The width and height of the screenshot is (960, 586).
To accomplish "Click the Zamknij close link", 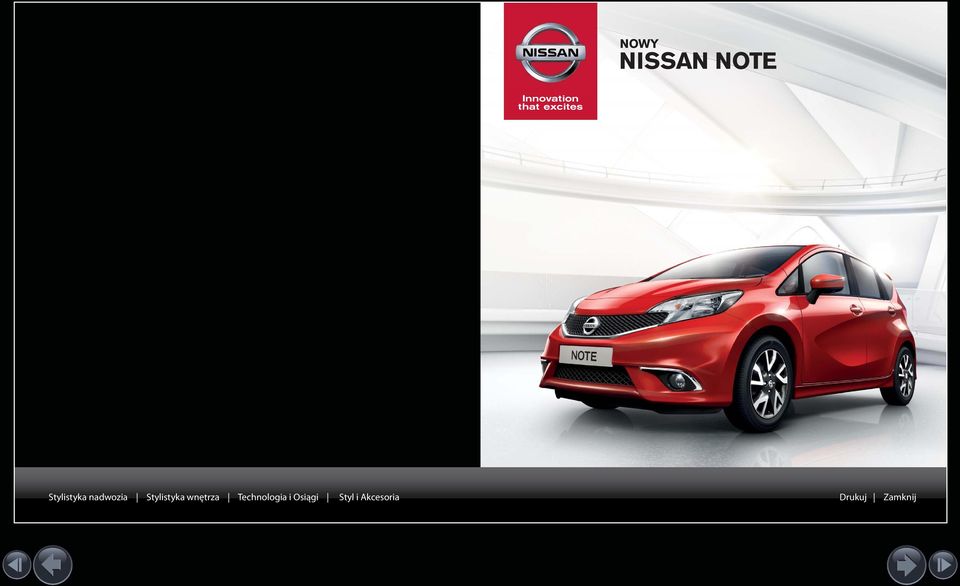I will pyautogui.click(x=900, y=497).
